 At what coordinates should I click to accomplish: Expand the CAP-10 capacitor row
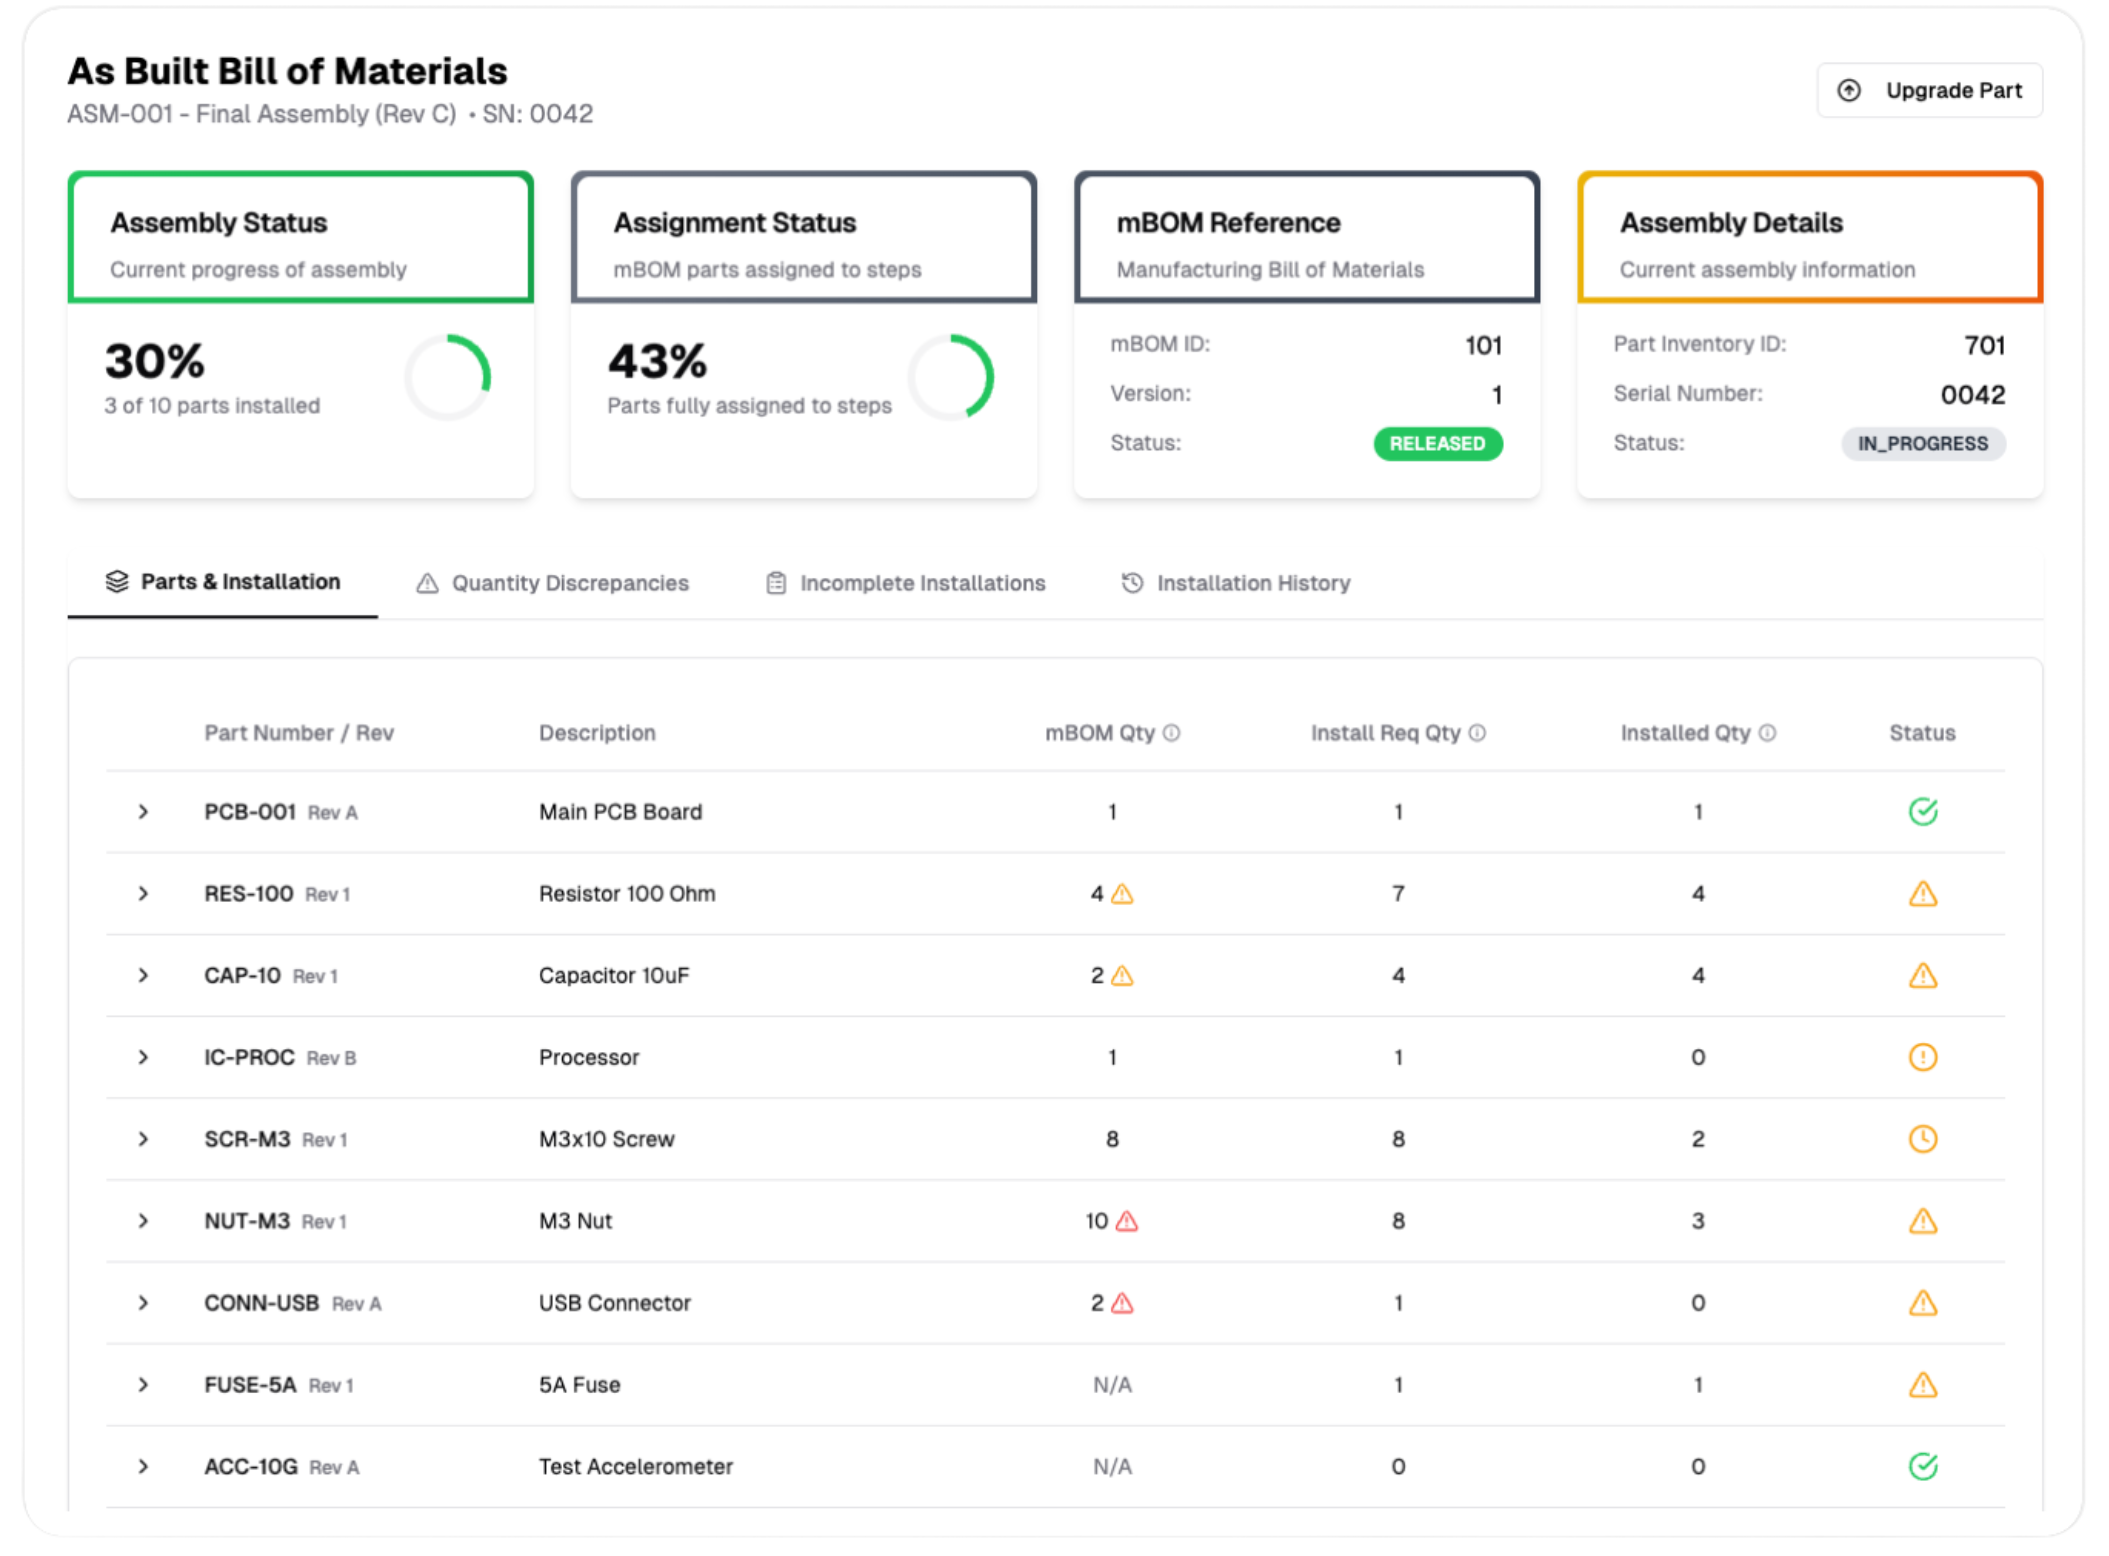(x=143, y=975)
